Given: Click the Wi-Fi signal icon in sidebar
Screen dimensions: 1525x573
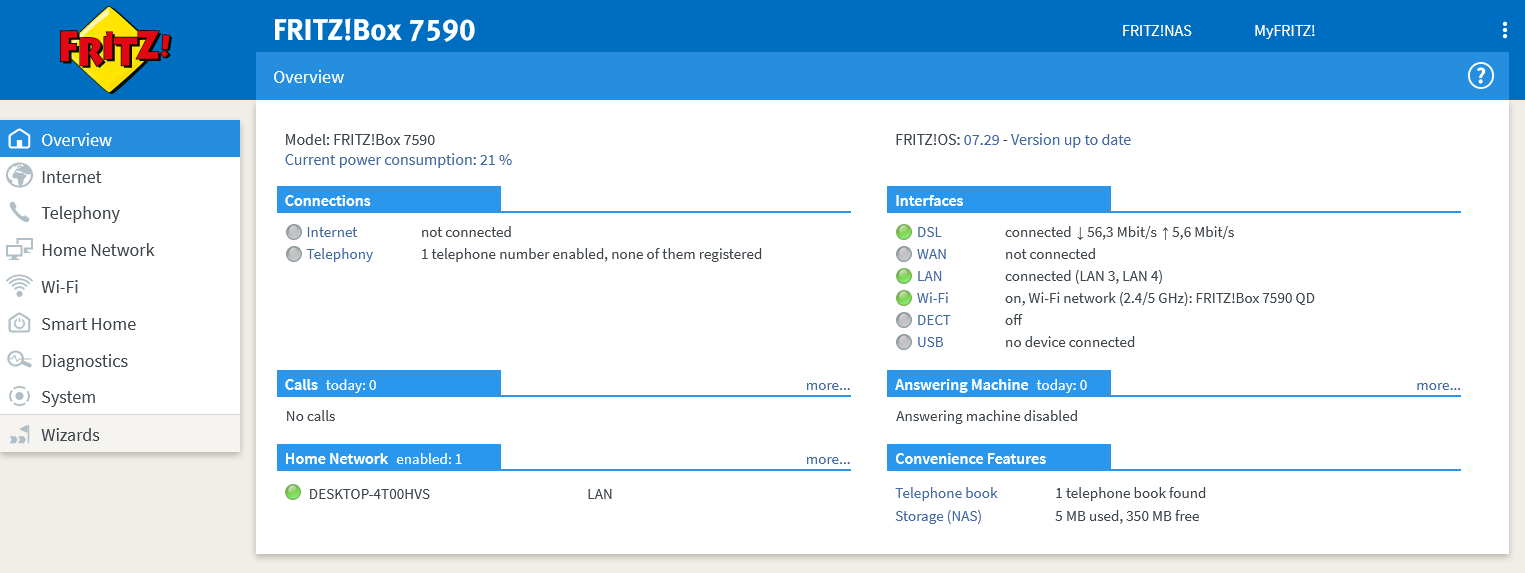Looking at the screenshot, I should [x=19, y=287].
